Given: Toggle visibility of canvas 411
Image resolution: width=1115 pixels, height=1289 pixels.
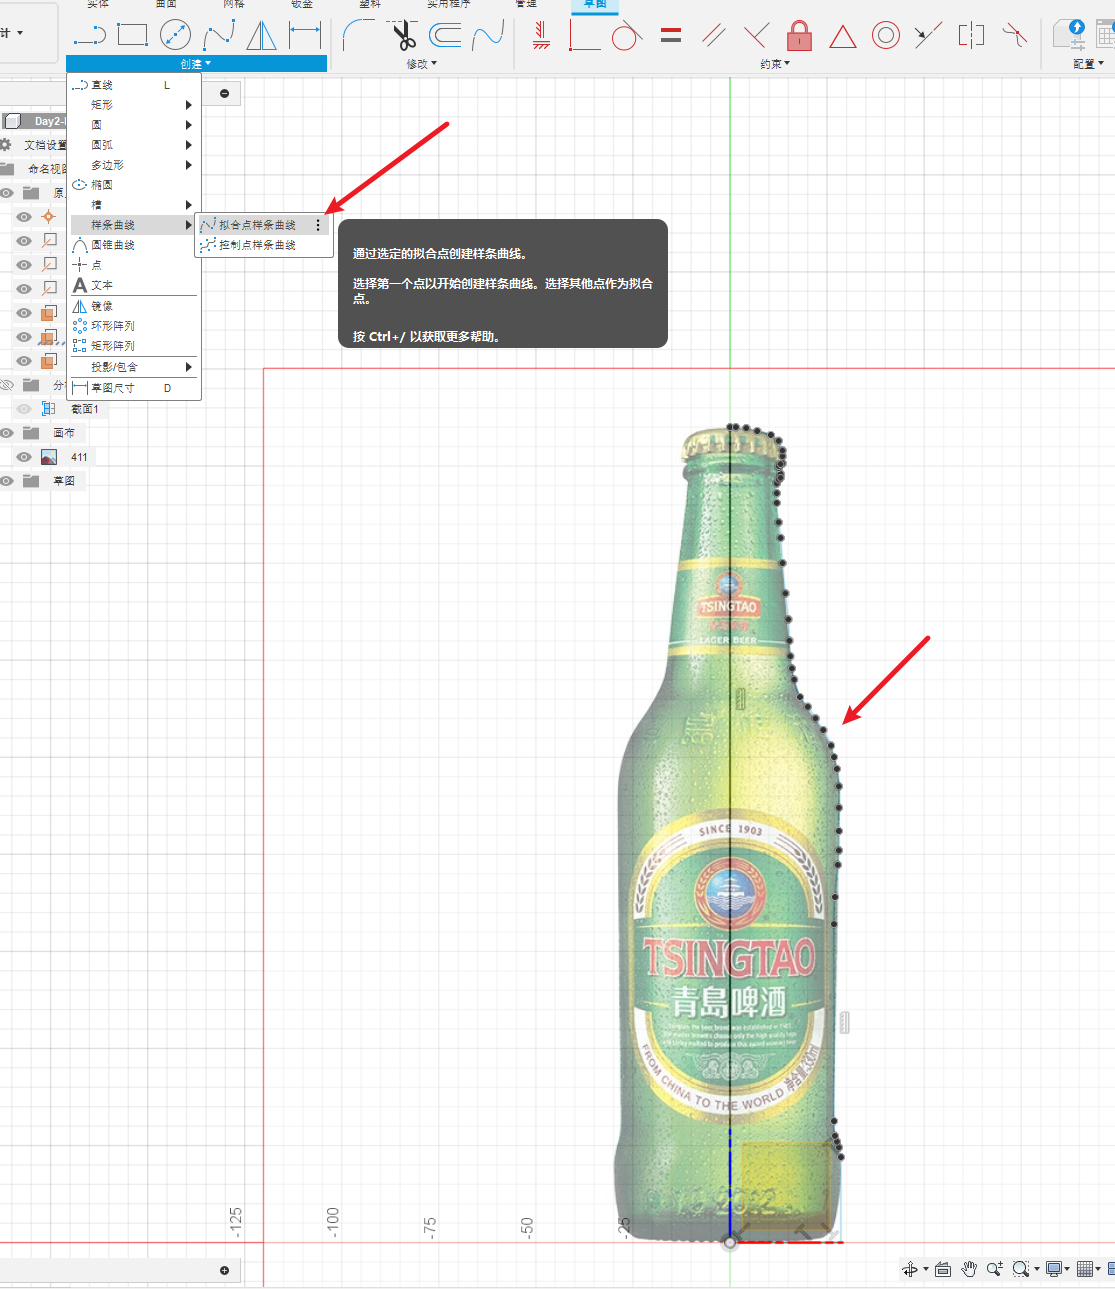Looking at the screenshot, I should (24, 457).
